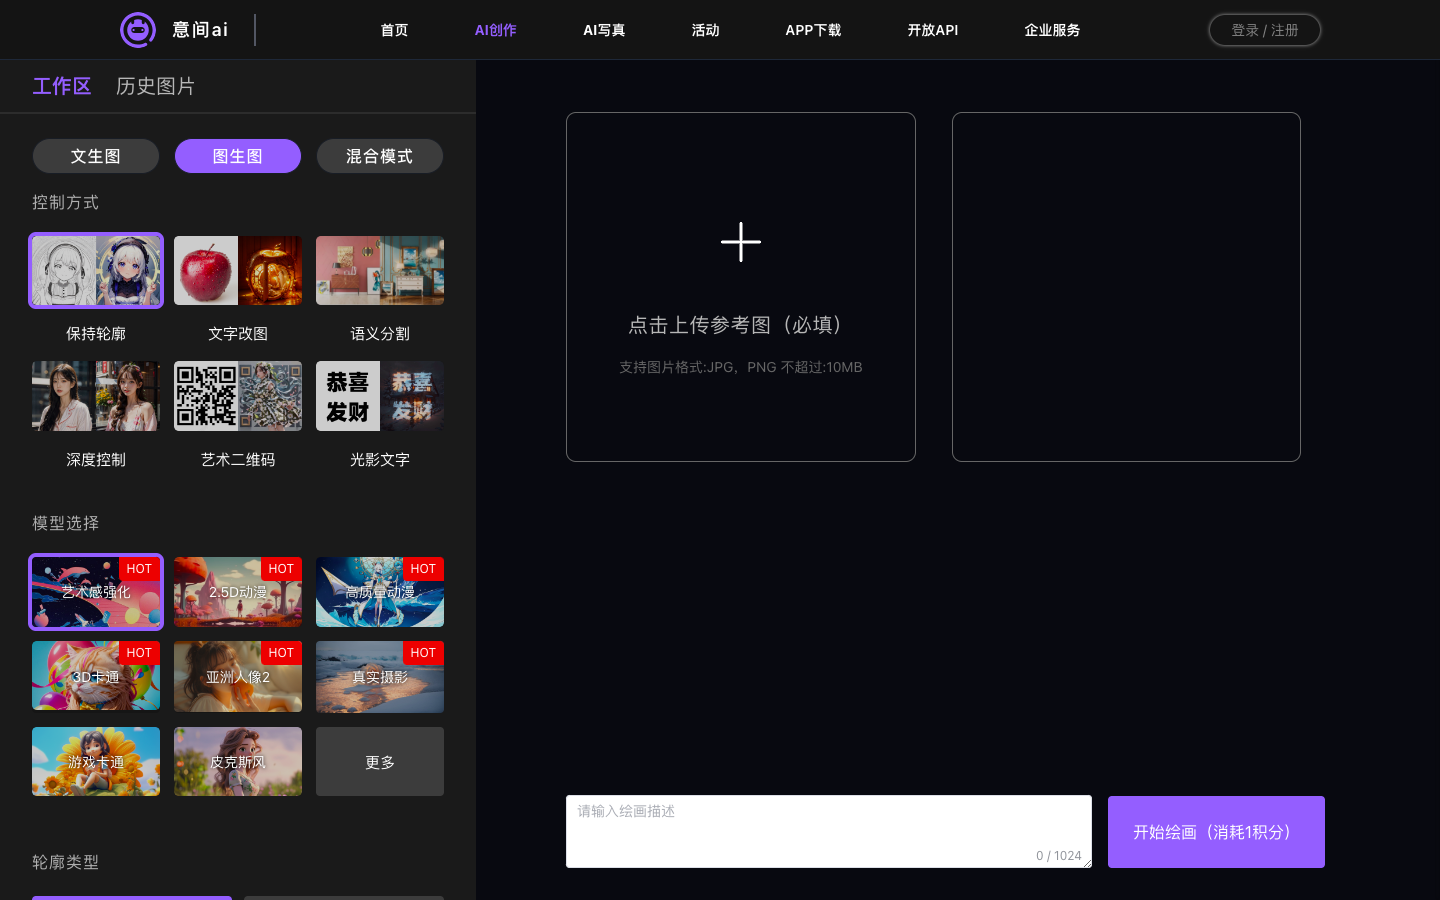Select the 保持轮廓 control method thumbnail
This screenshot has height=900, width=1440.
pos(95,270)
